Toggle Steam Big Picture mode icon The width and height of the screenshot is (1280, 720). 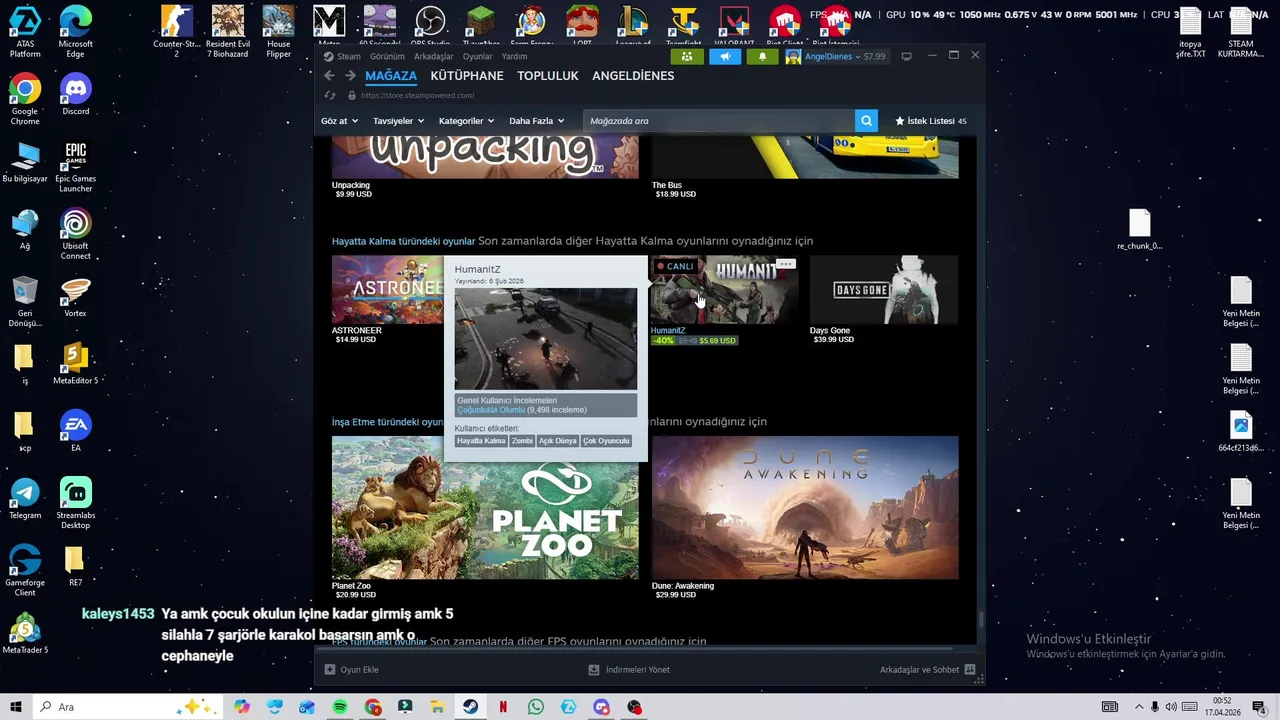pos(906,56)
